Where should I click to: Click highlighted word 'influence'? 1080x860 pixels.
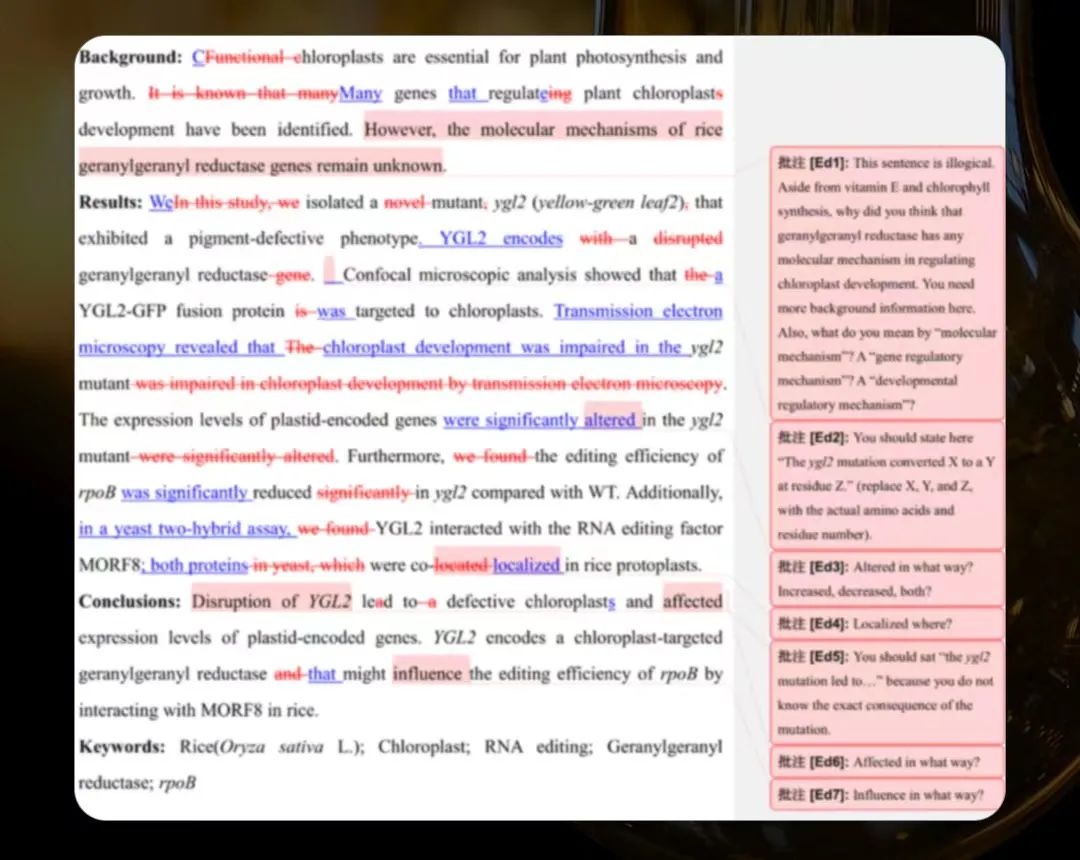coord(427,674)
